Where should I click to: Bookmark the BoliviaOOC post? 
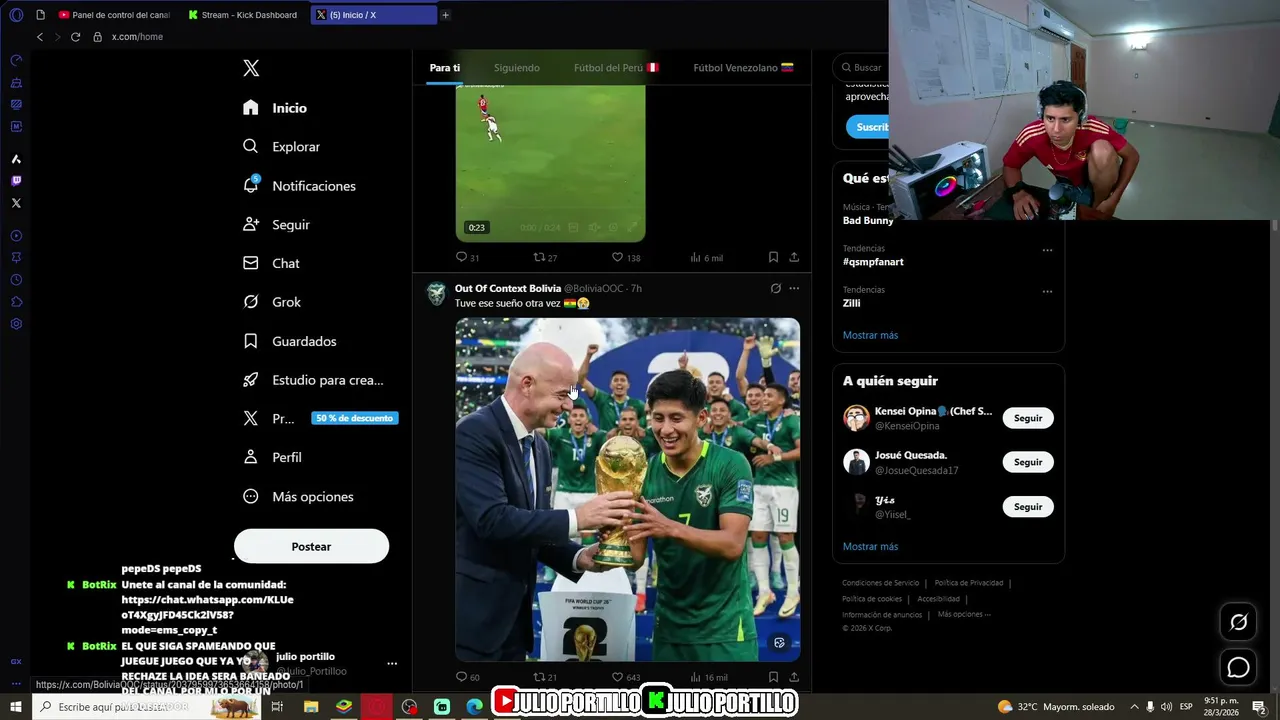tap(773, 677)
